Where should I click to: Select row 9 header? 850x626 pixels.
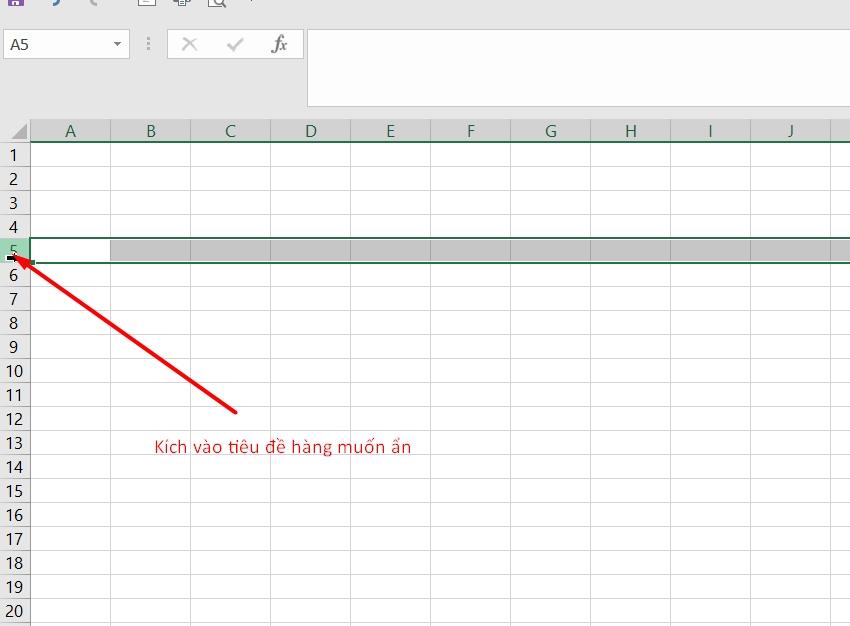coord(15,346)
